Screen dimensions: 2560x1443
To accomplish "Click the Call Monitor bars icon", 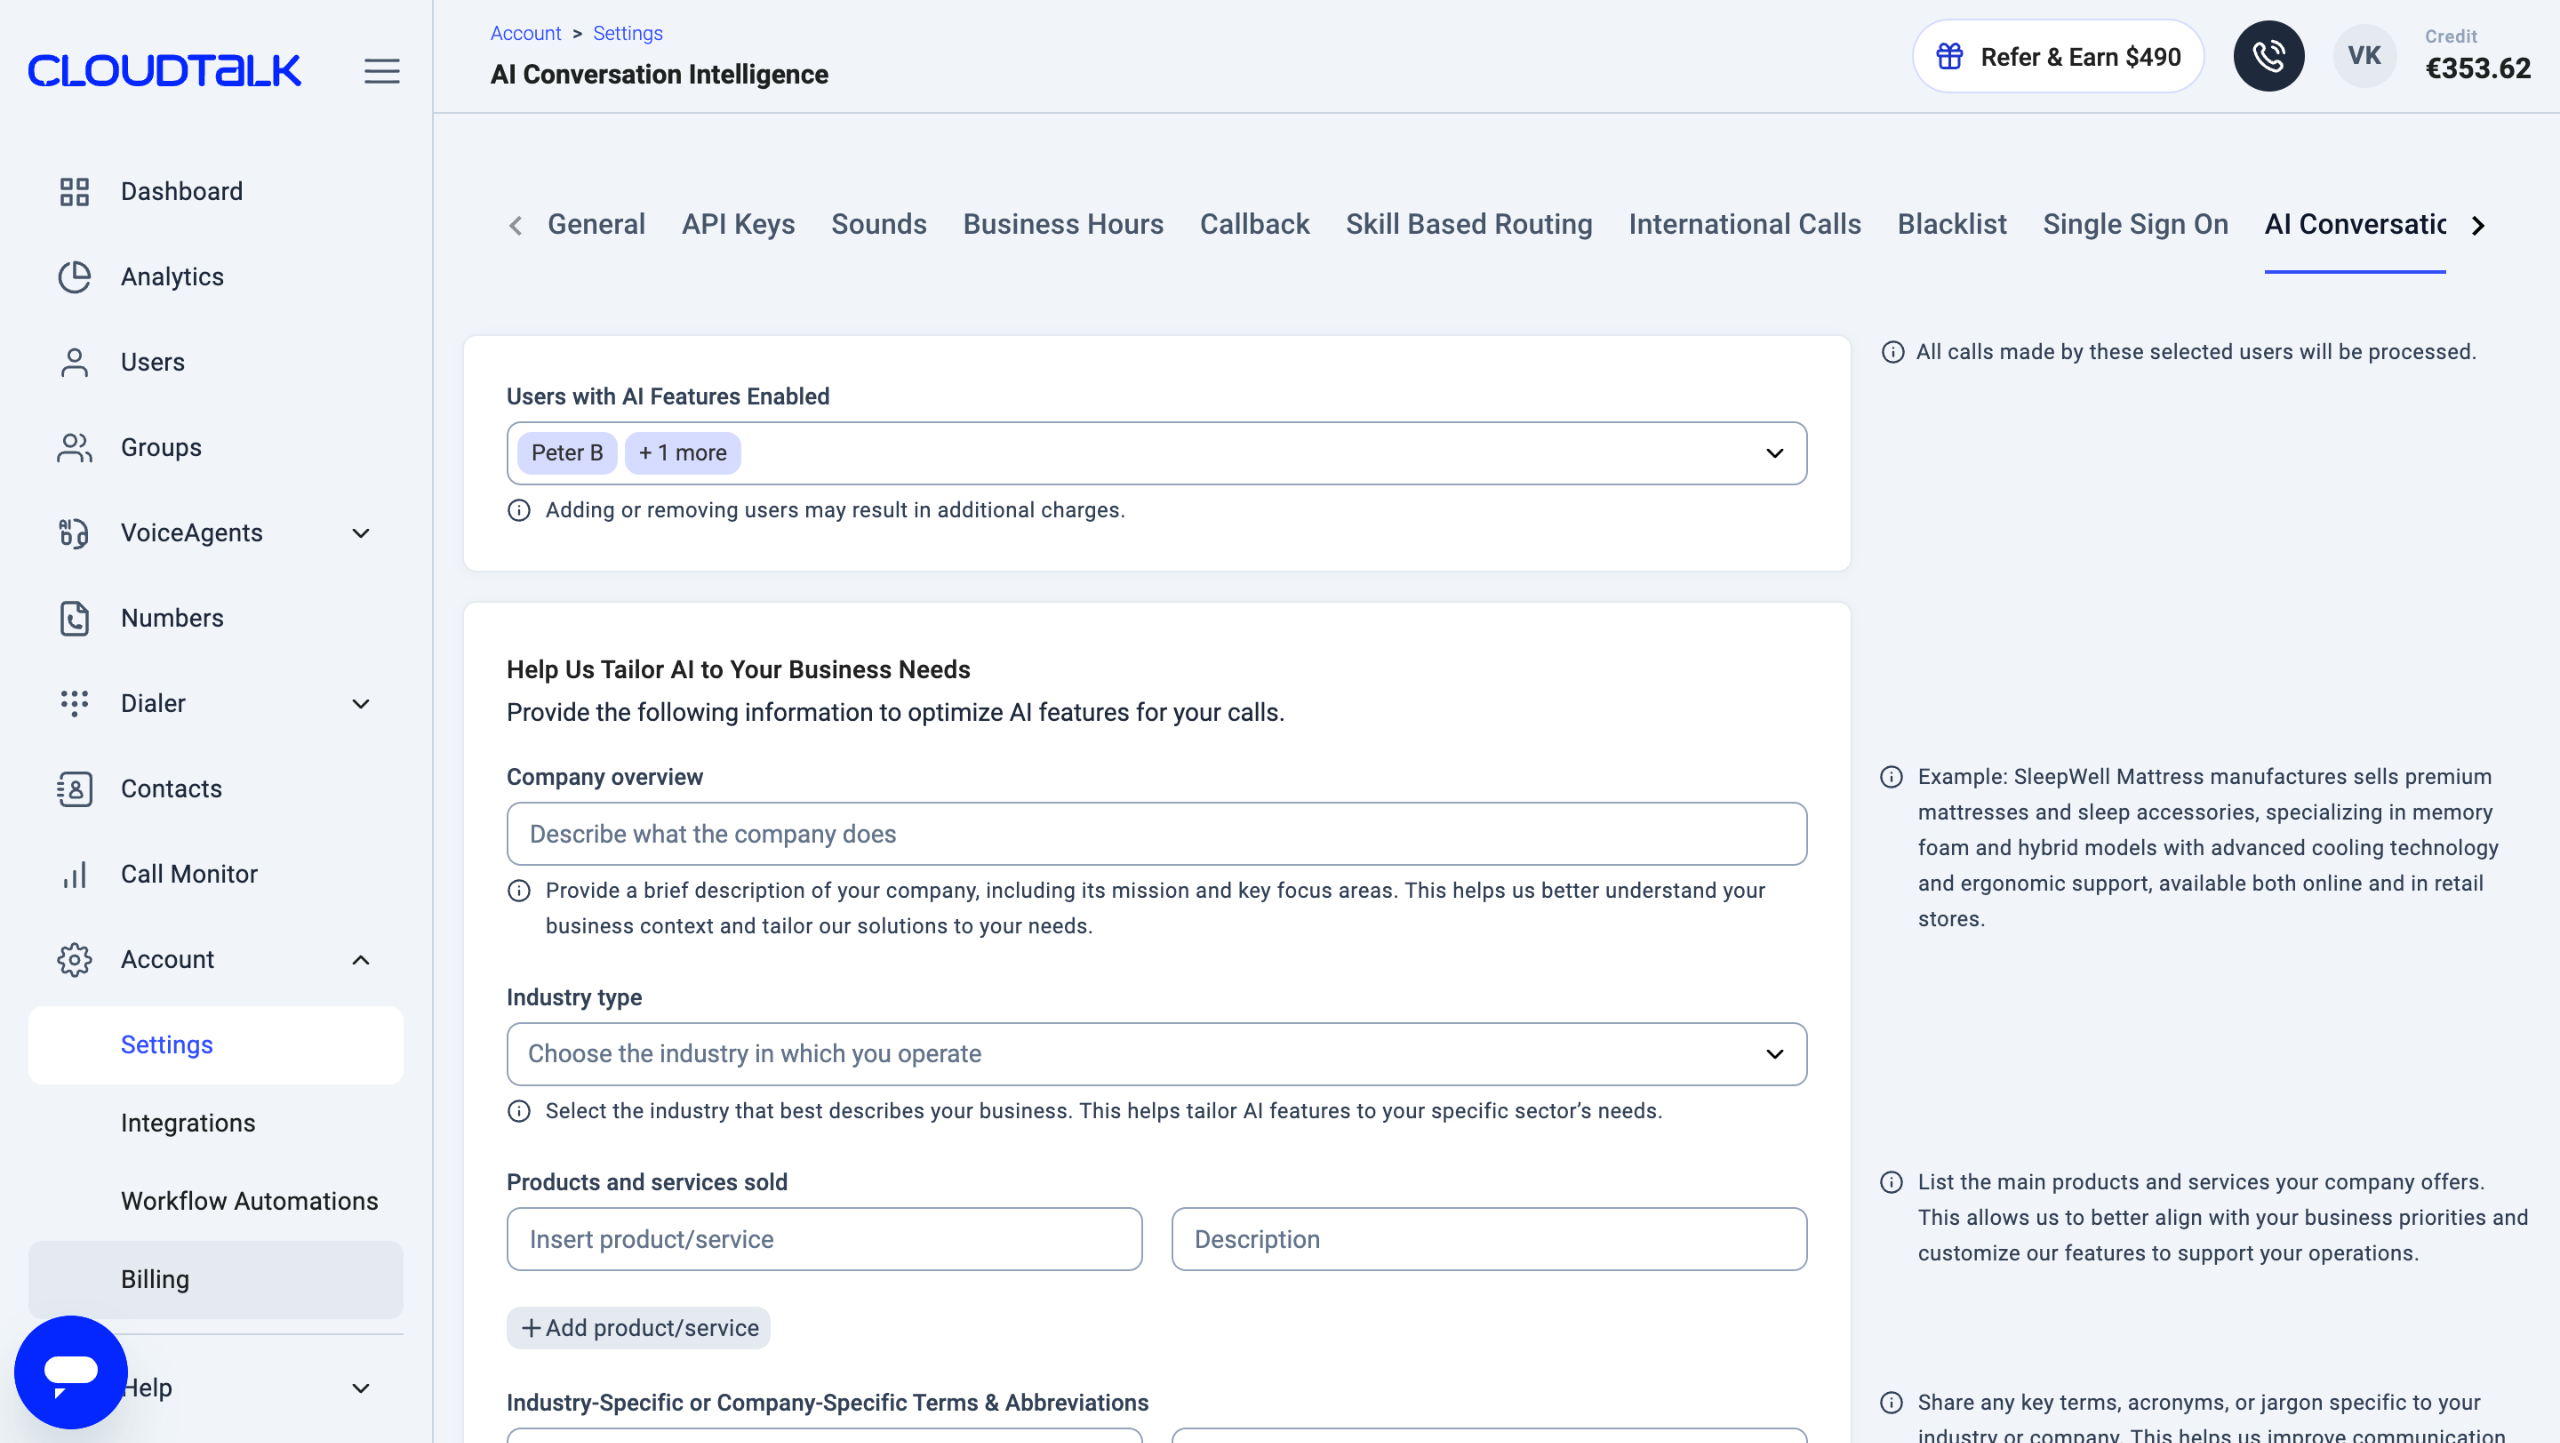I will pyautogui.click(x=74, y=874).
